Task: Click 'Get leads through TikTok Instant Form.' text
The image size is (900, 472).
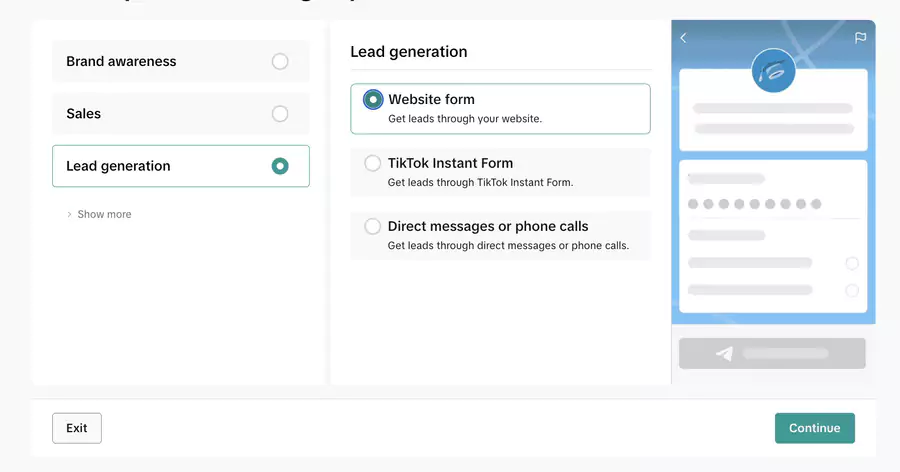Action: (x=480, y=183)
